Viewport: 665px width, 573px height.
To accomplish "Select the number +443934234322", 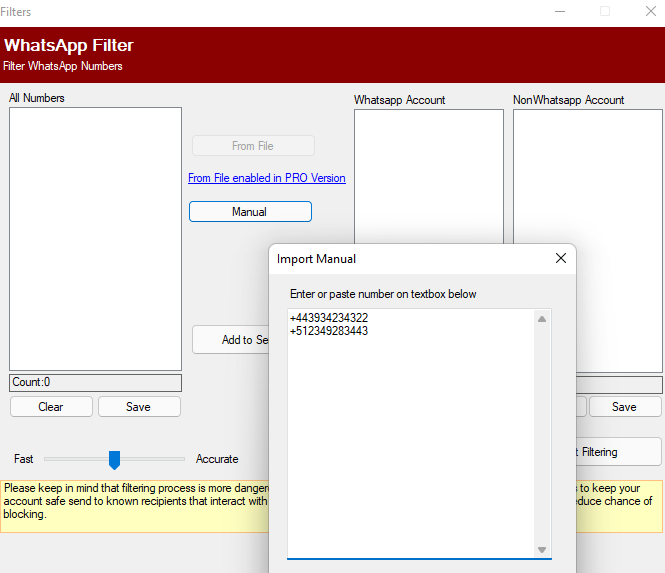I will pos(329,318).
